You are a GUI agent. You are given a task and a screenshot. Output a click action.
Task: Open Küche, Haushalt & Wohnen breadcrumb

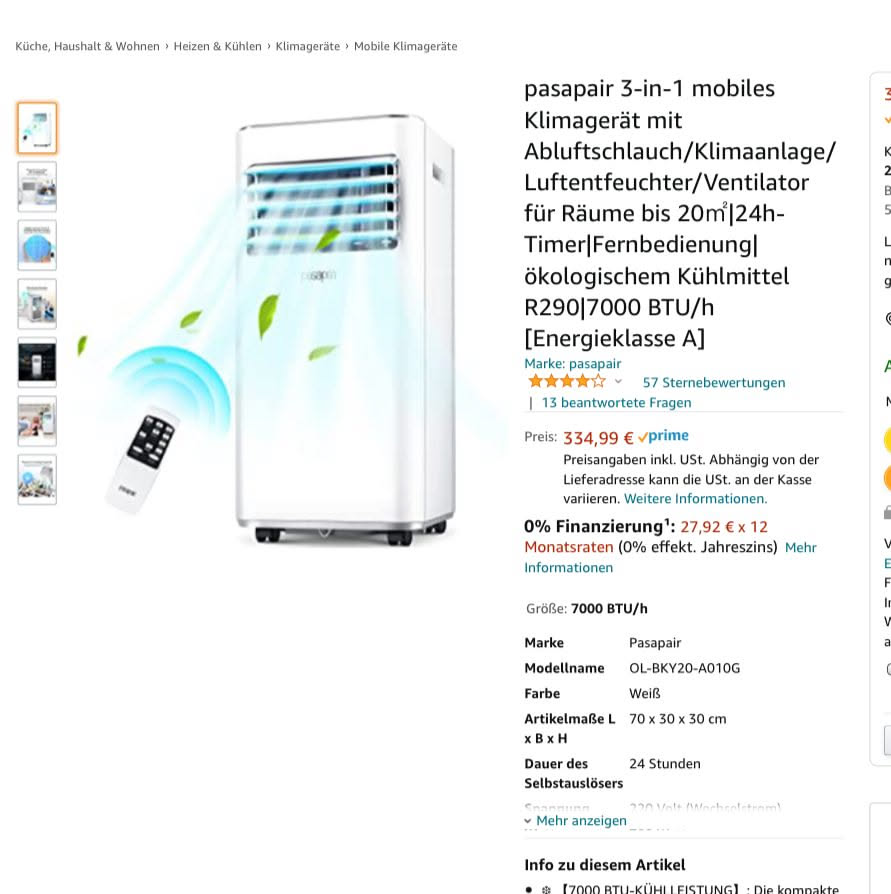point(87,46)
